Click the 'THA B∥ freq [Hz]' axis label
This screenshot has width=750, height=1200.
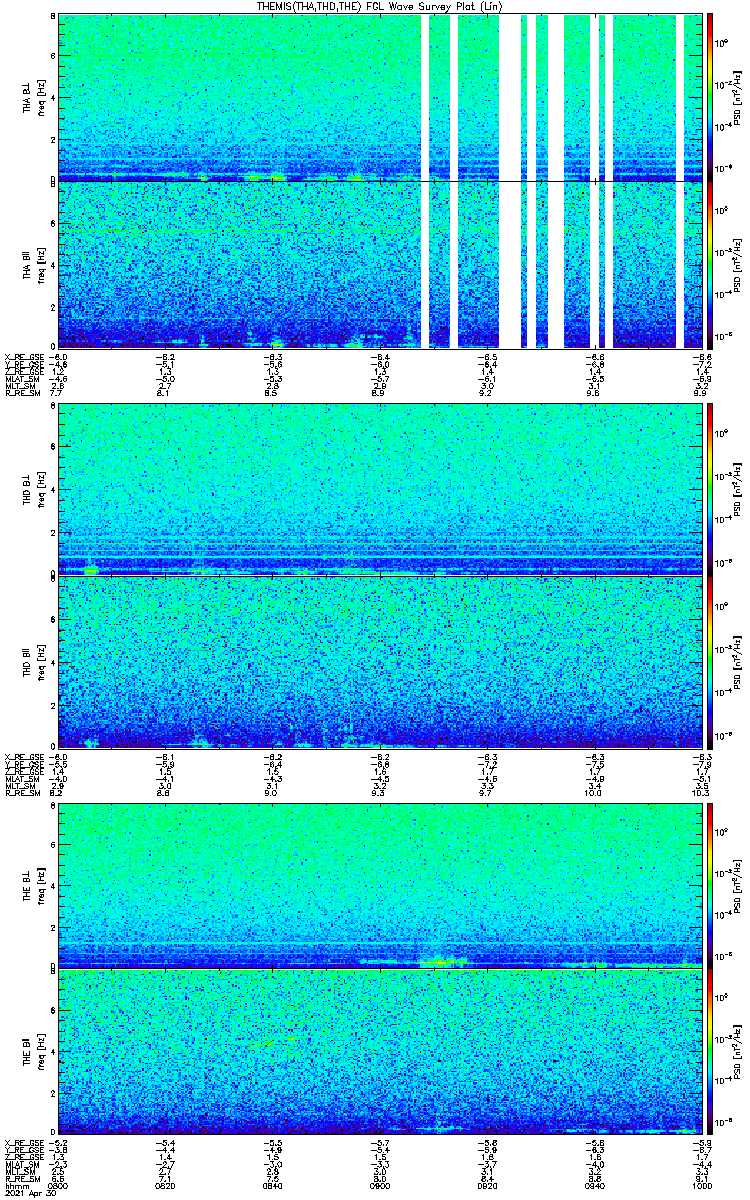33,264
